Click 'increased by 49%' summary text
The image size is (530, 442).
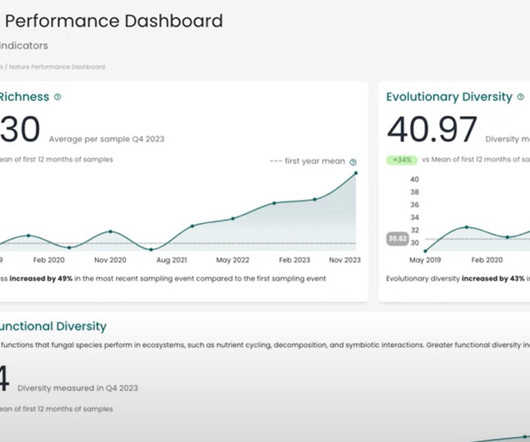pos(41,279)
